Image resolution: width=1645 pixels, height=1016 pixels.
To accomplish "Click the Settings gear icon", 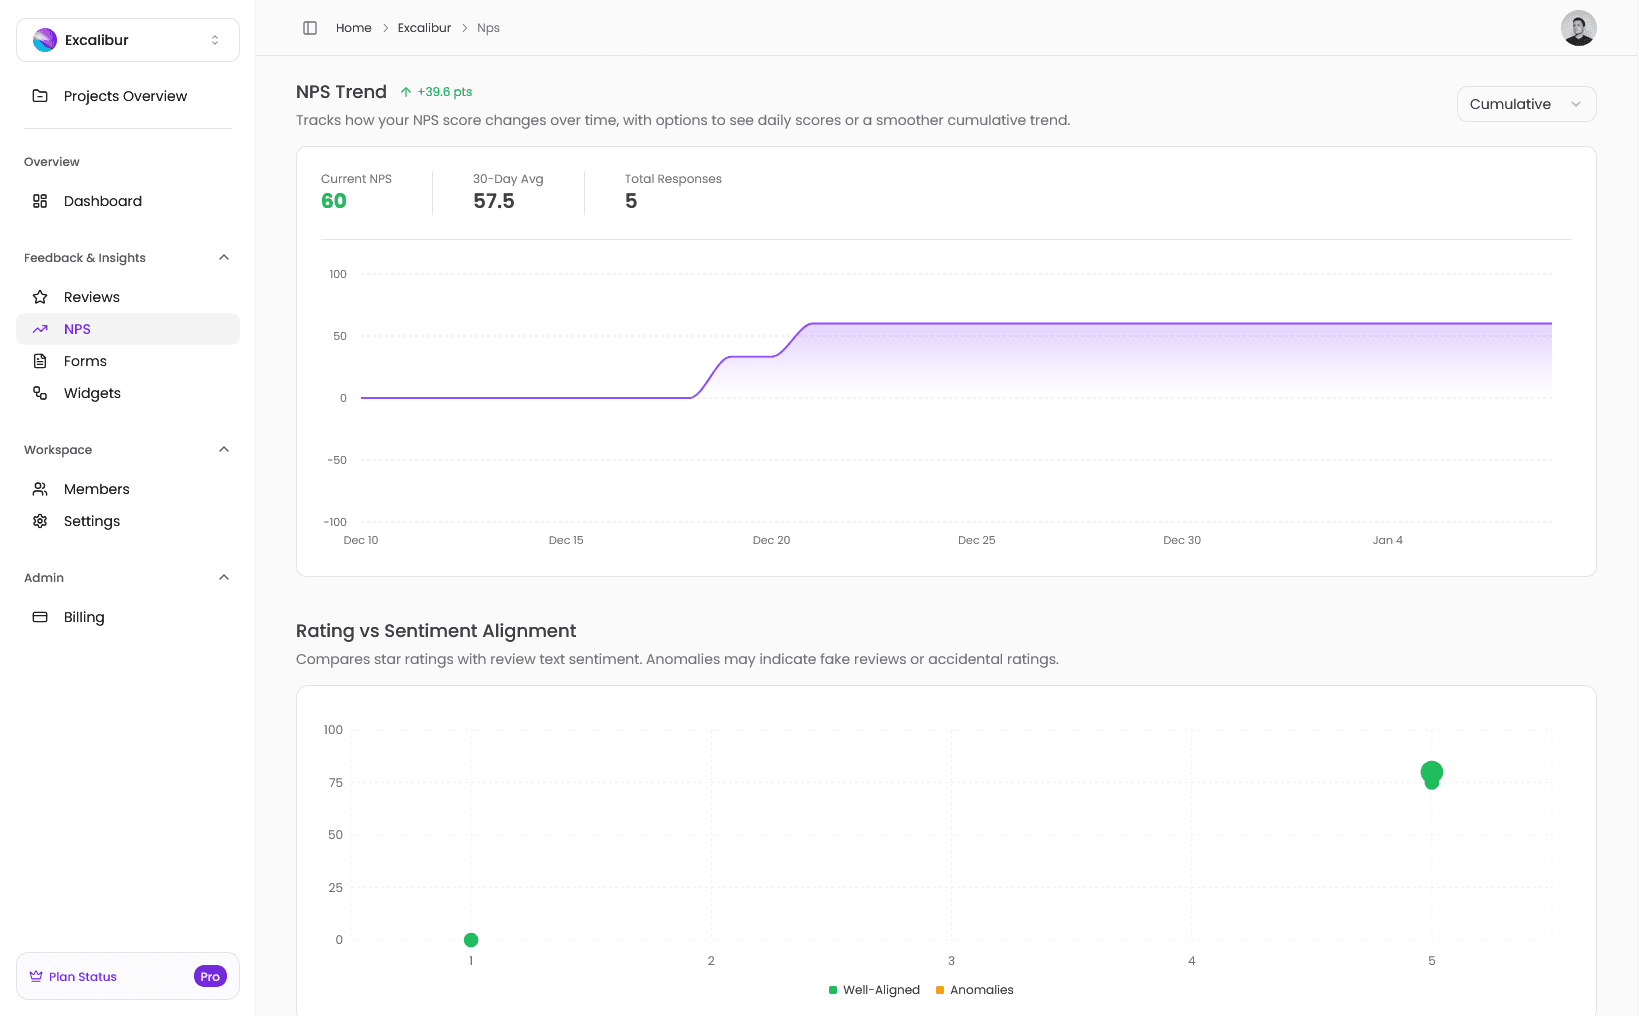I will [40, 521].
